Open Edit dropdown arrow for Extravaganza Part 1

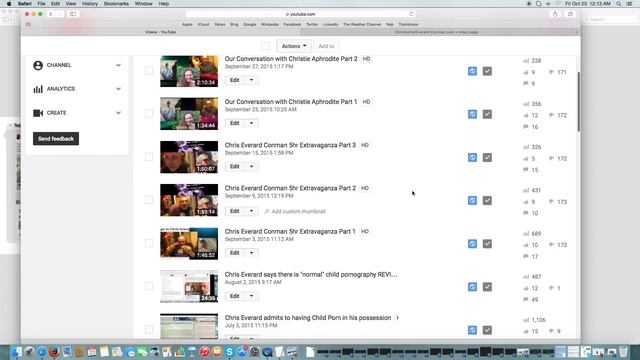(251, 253)
